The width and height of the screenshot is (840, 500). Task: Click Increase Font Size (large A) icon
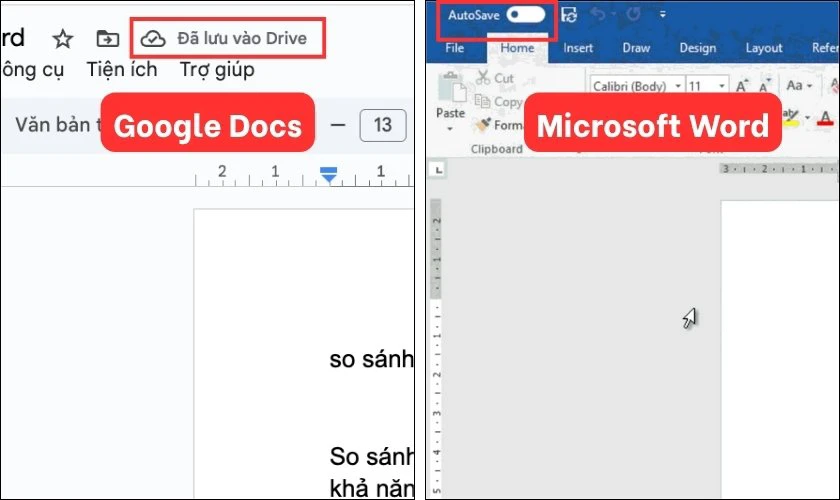pos(742,85)
